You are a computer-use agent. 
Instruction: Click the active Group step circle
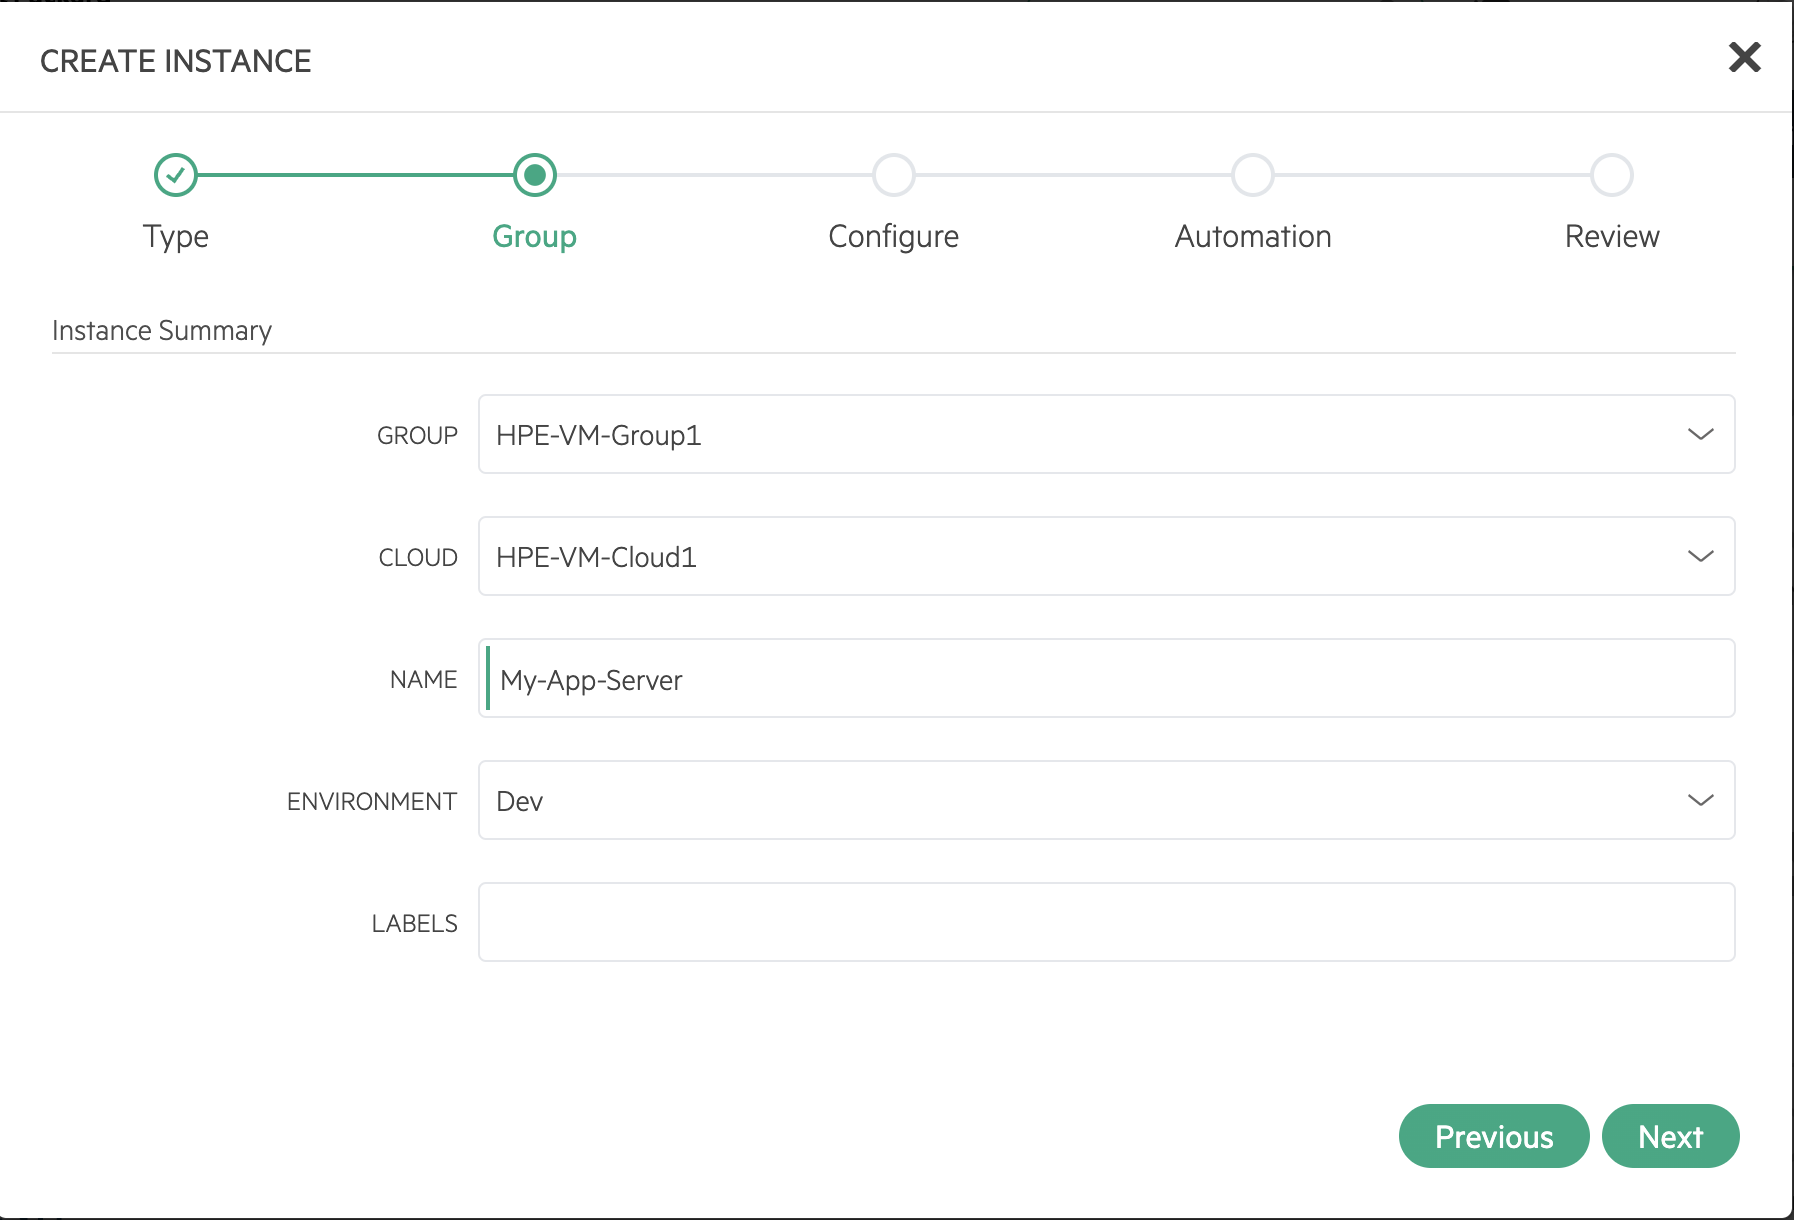click(535, 175)
